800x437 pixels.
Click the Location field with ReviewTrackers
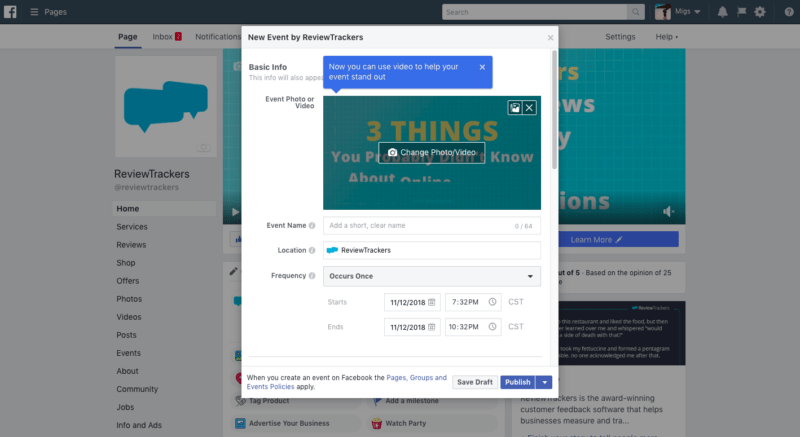coord(432,250)
